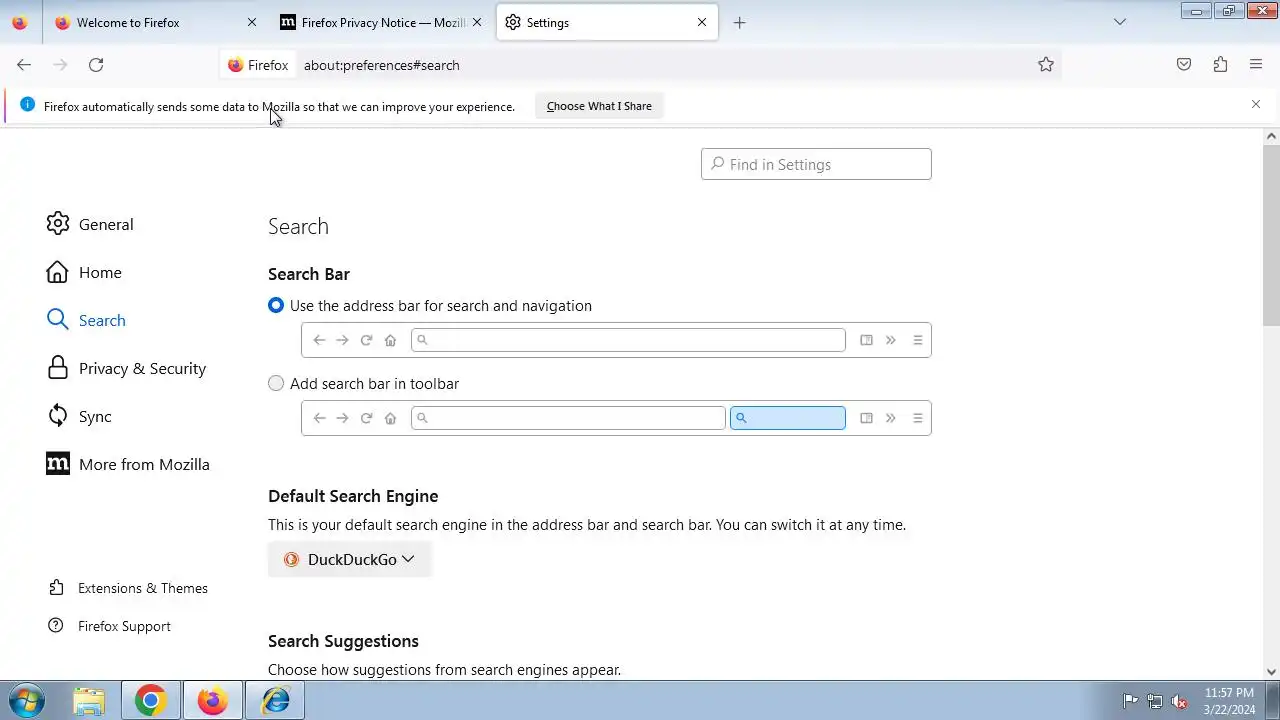This screenshot has width=1280, height=720.
Task: Open the Windows Start button
Action: [25, 700]
